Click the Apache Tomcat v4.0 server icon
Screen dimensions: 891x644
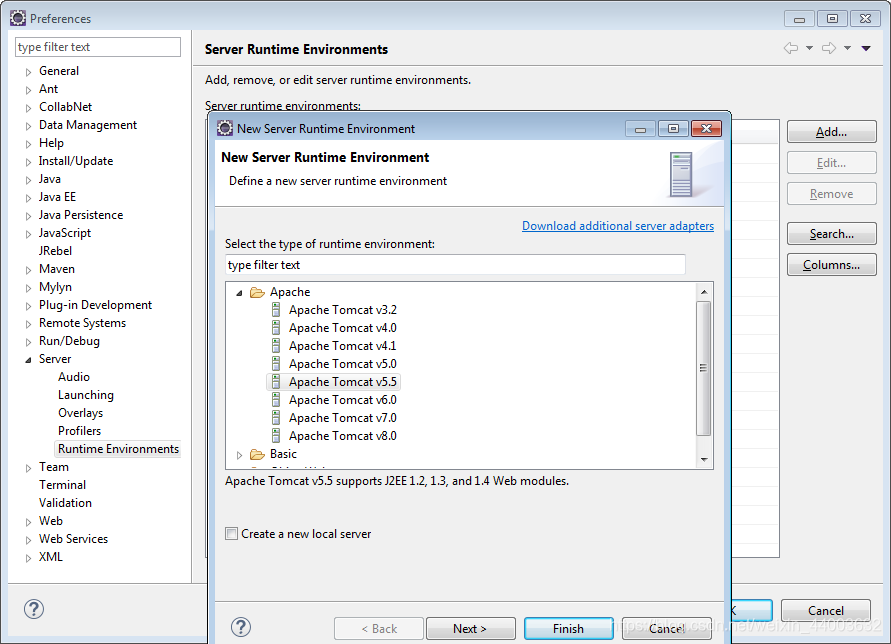[x=276, y=328]
